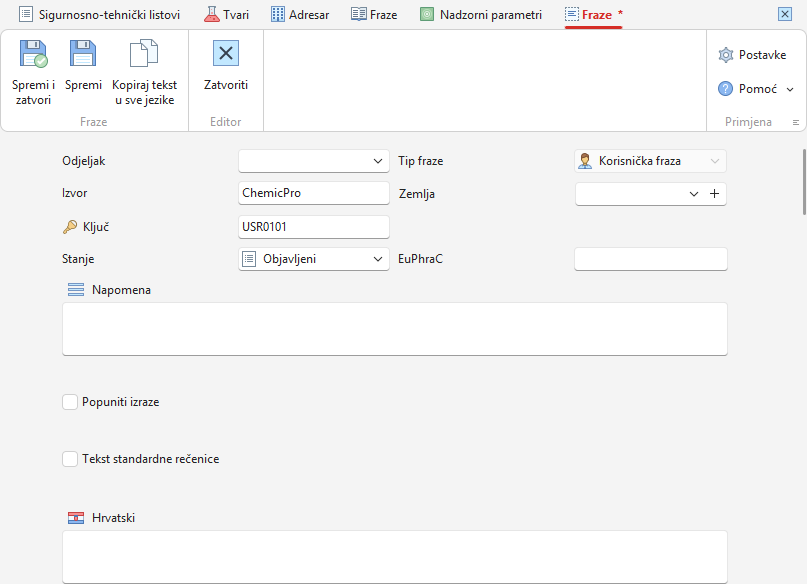Click the Croatian flag icon beside Hrvatski
This screenshot has height=584, width=807.
click(x=76, y=518)
